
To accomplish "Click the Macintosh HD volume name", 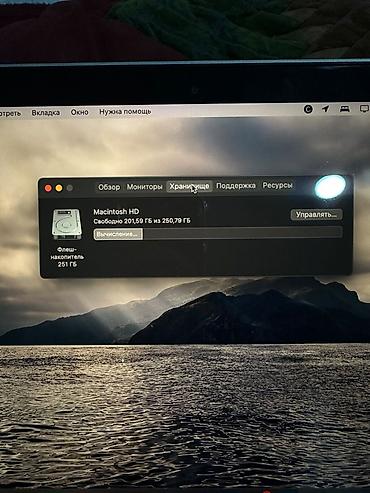I will pos(116,211).
